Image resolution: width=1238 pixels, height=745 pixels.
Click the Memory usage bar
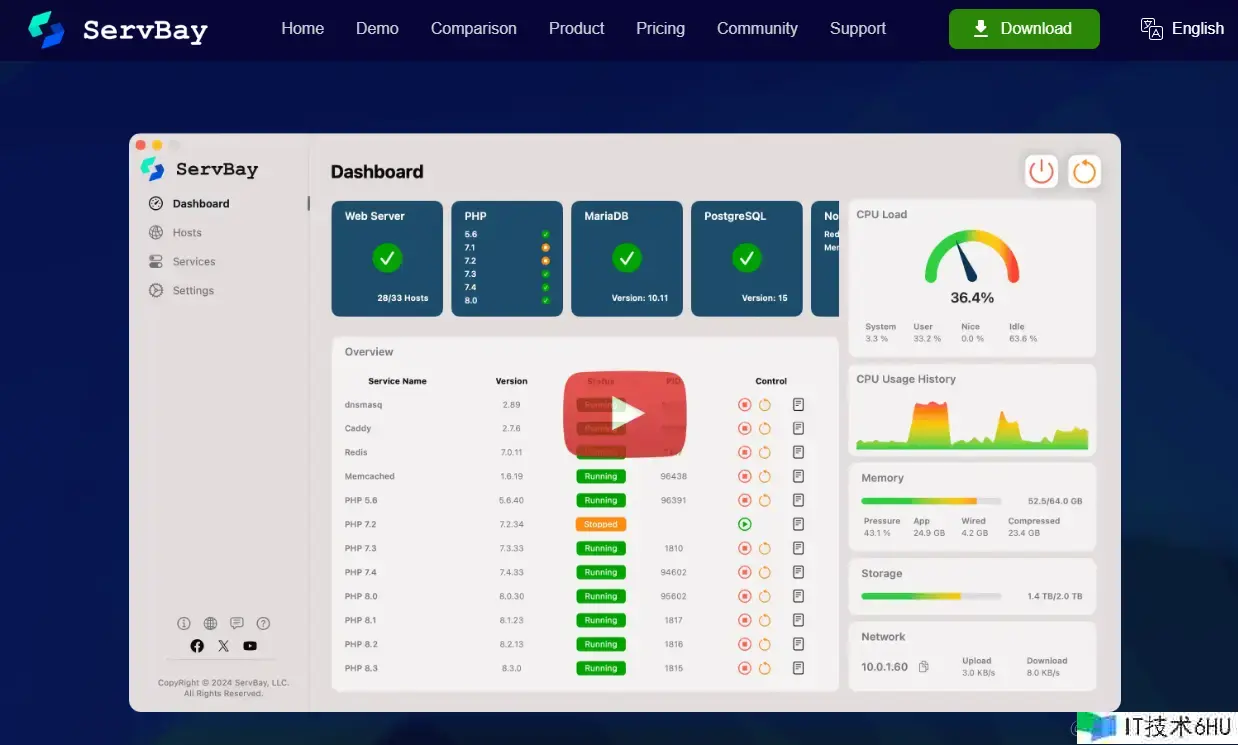[x=930, y=500]
